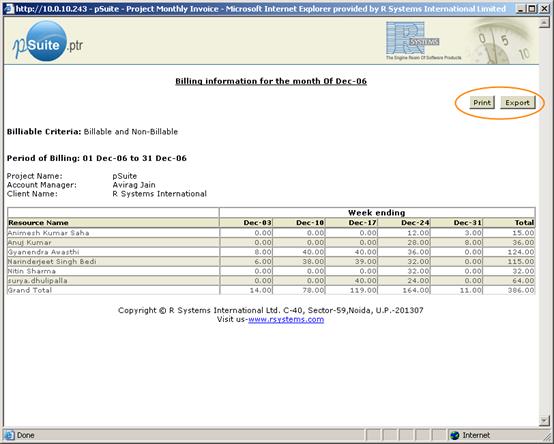Click the IE page icon in title bar
The height and width of the screenshot is (444, 554).
click(x=9, y=8)
